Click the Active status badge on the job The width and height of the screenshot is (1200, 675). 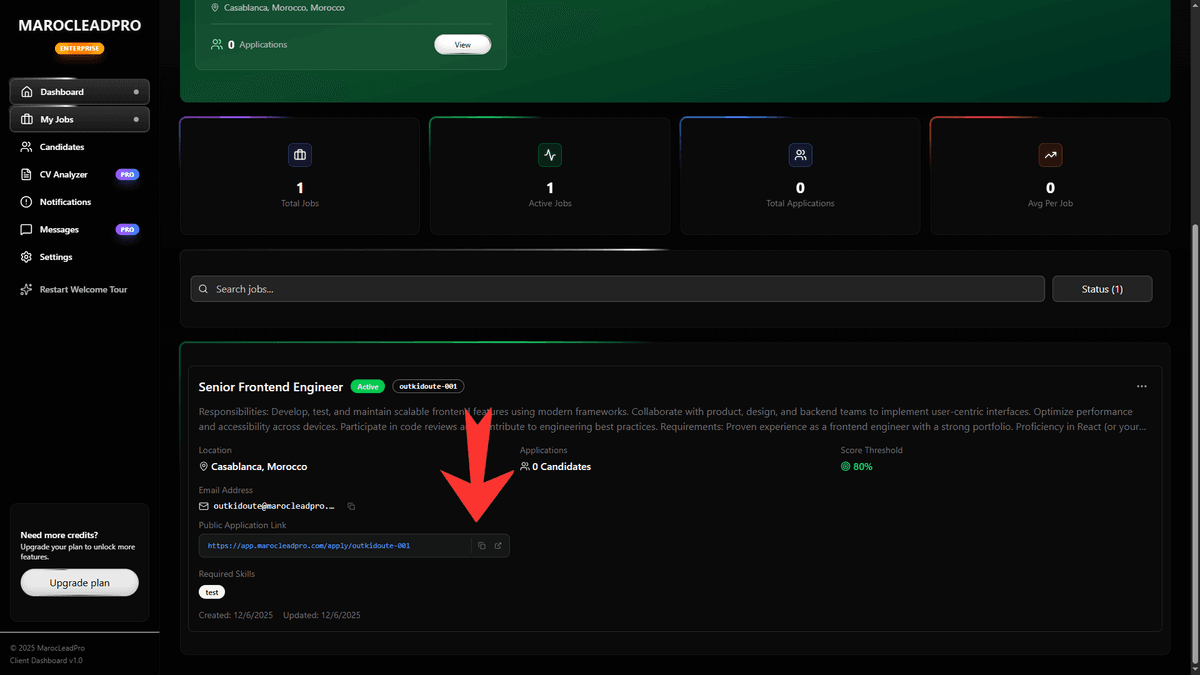(x=367, y=386)
